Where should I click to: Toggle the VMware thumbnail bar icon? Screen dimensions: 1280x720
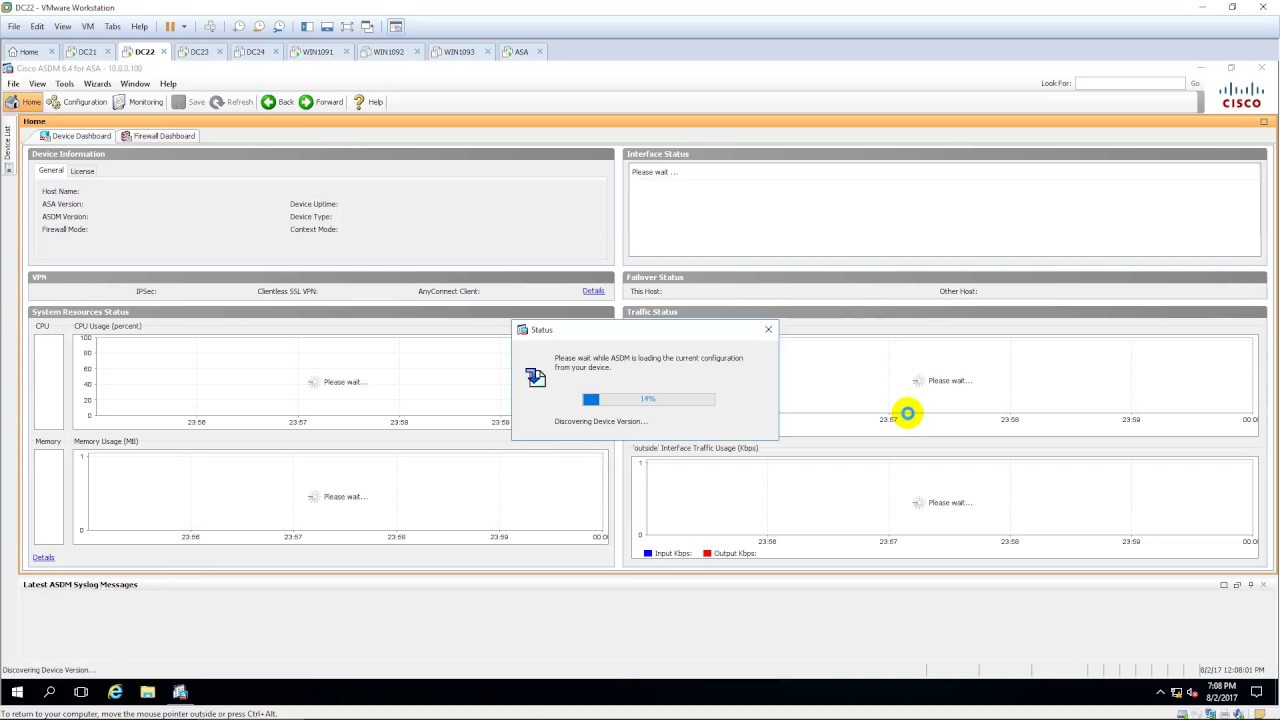tap(327, 26)
